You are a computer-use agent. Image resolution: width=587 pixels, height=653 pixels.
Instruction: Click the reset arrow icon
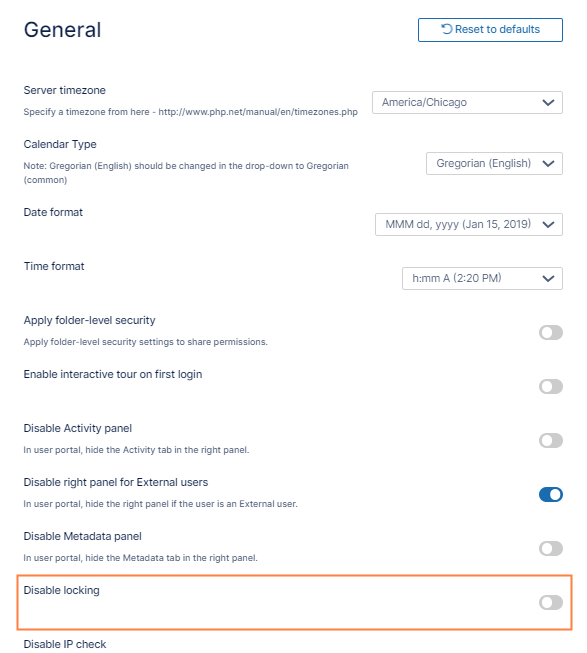446,29
